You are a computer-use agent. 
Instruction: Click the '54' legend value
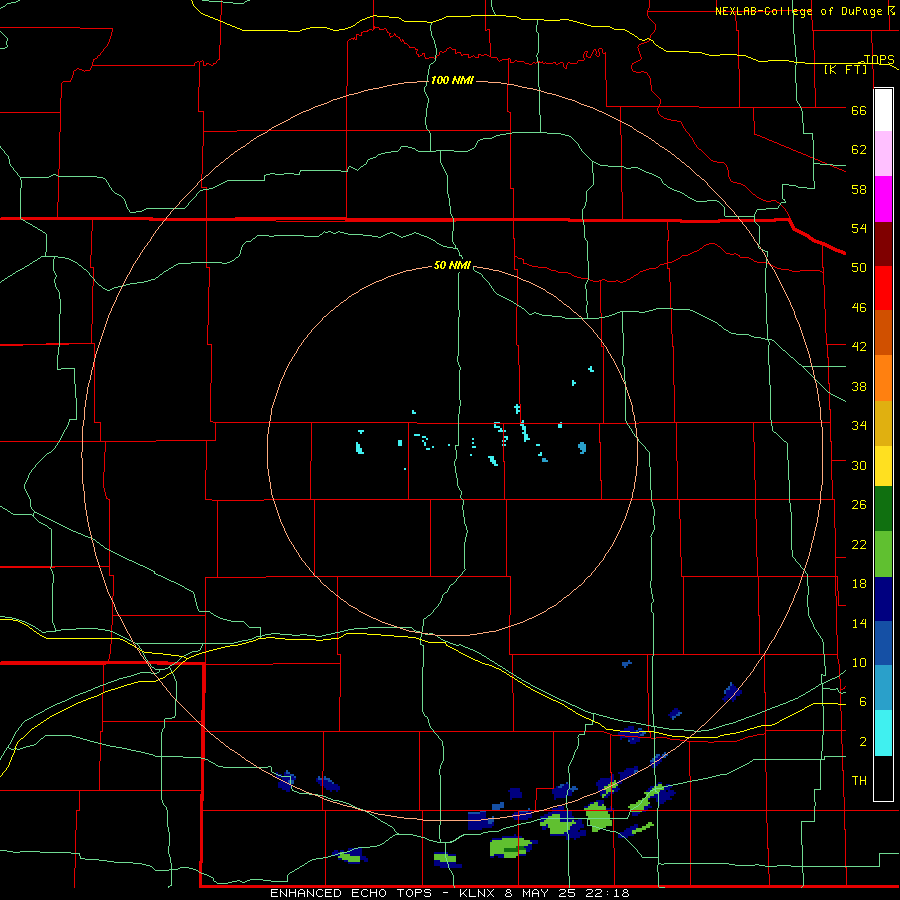coord(859,228)
